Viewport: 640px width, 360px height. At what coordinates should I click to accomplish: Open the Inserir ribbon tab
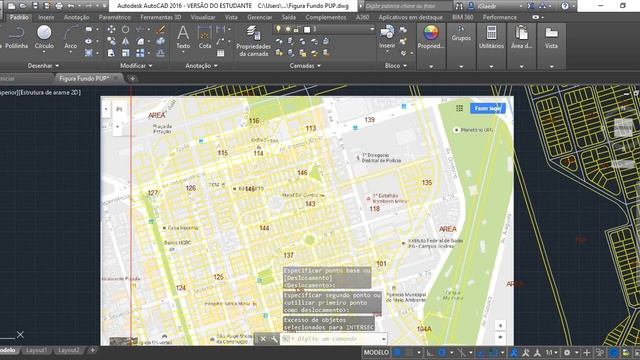tap(46, 17)
